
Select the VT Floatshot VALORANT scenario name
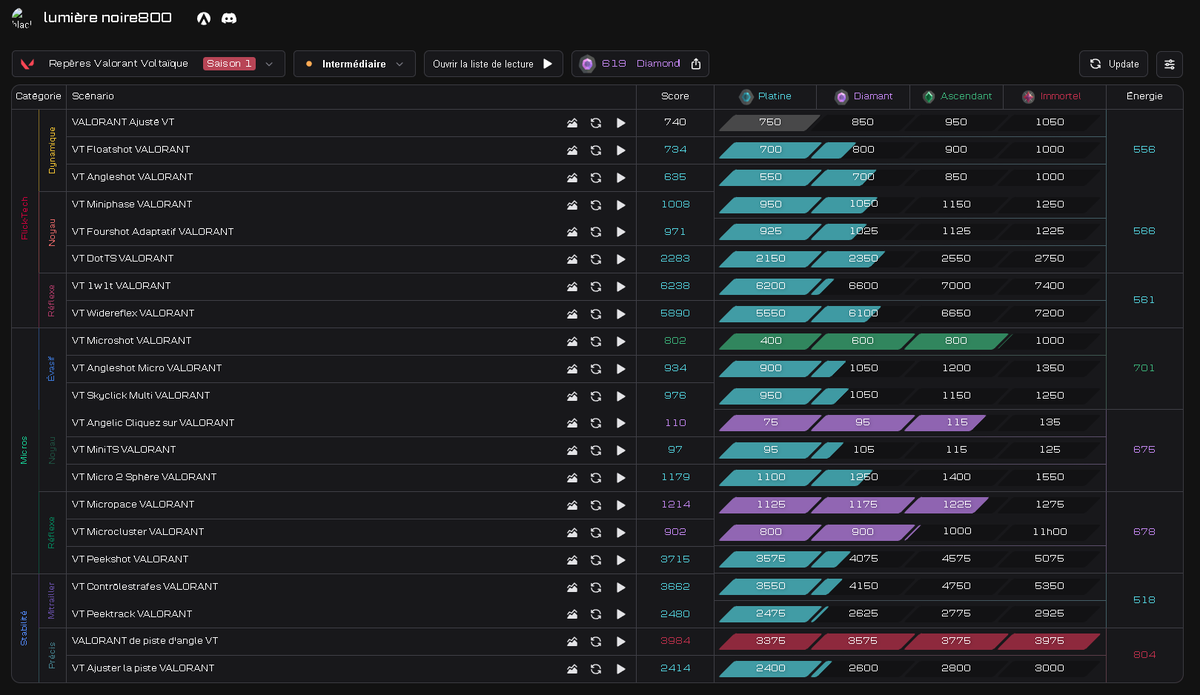(131, 150)
